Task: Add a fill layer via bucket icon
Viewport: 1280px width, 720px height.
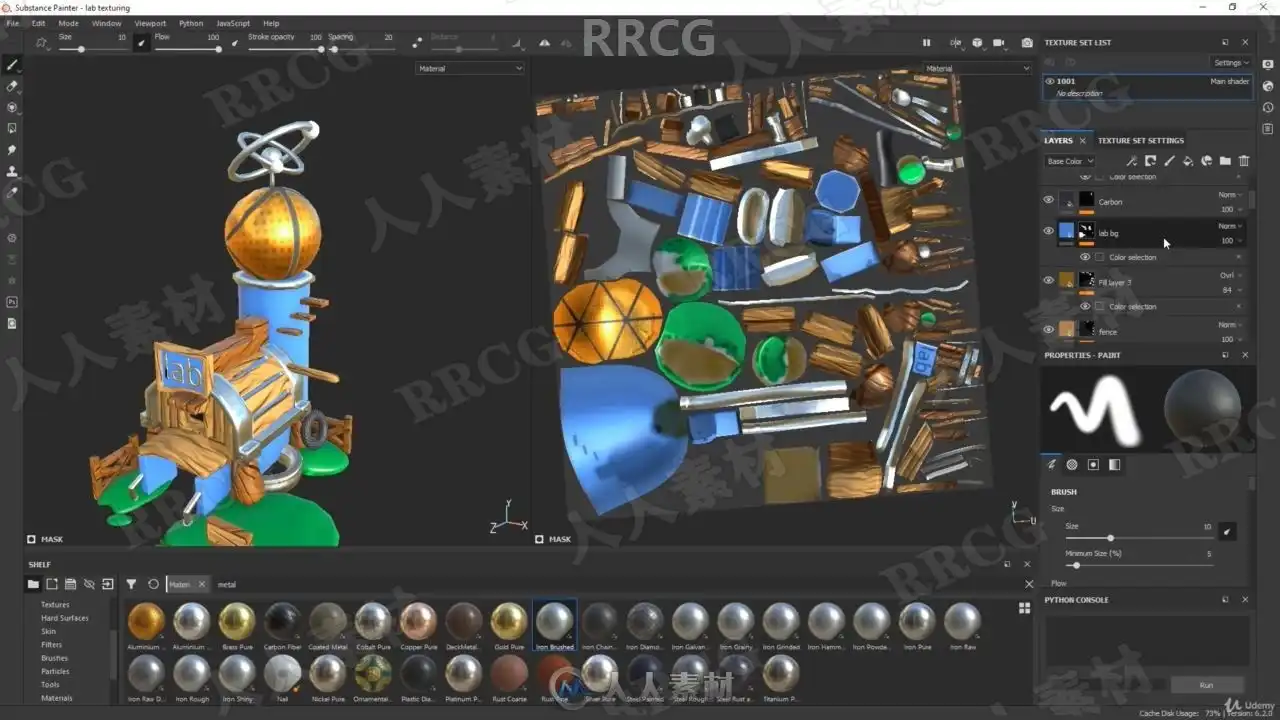Action: click(x=1188, y=161)
